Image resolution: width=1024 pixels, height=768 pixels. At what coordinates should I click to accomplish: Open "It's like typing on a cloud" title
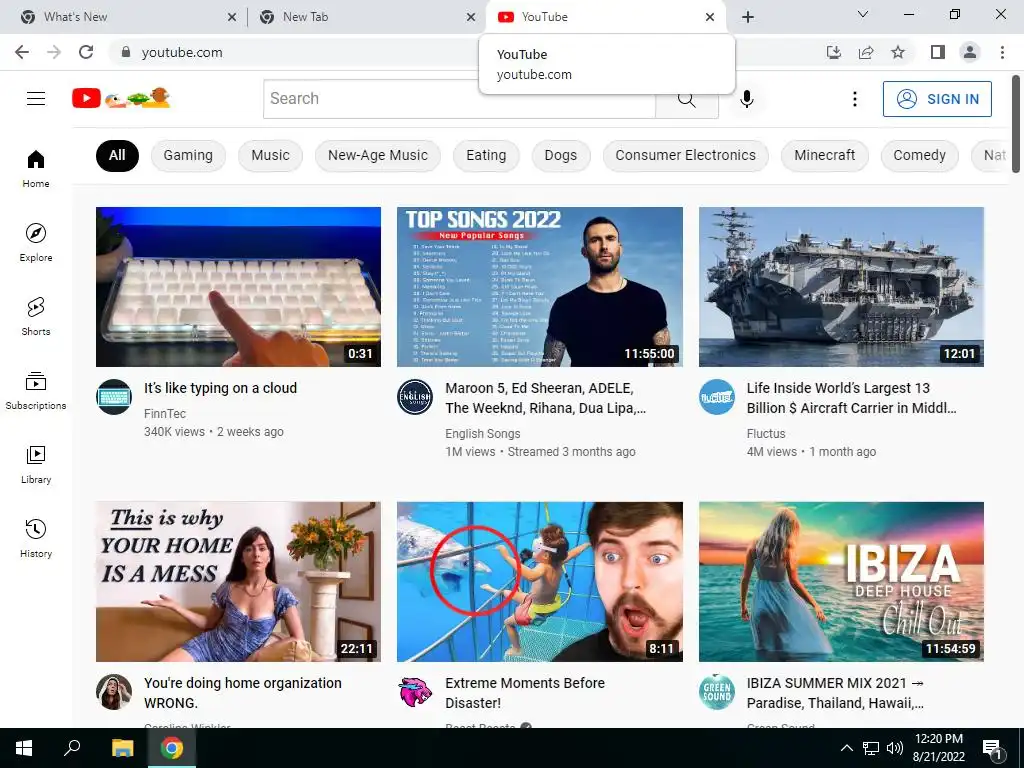(221, 388)
